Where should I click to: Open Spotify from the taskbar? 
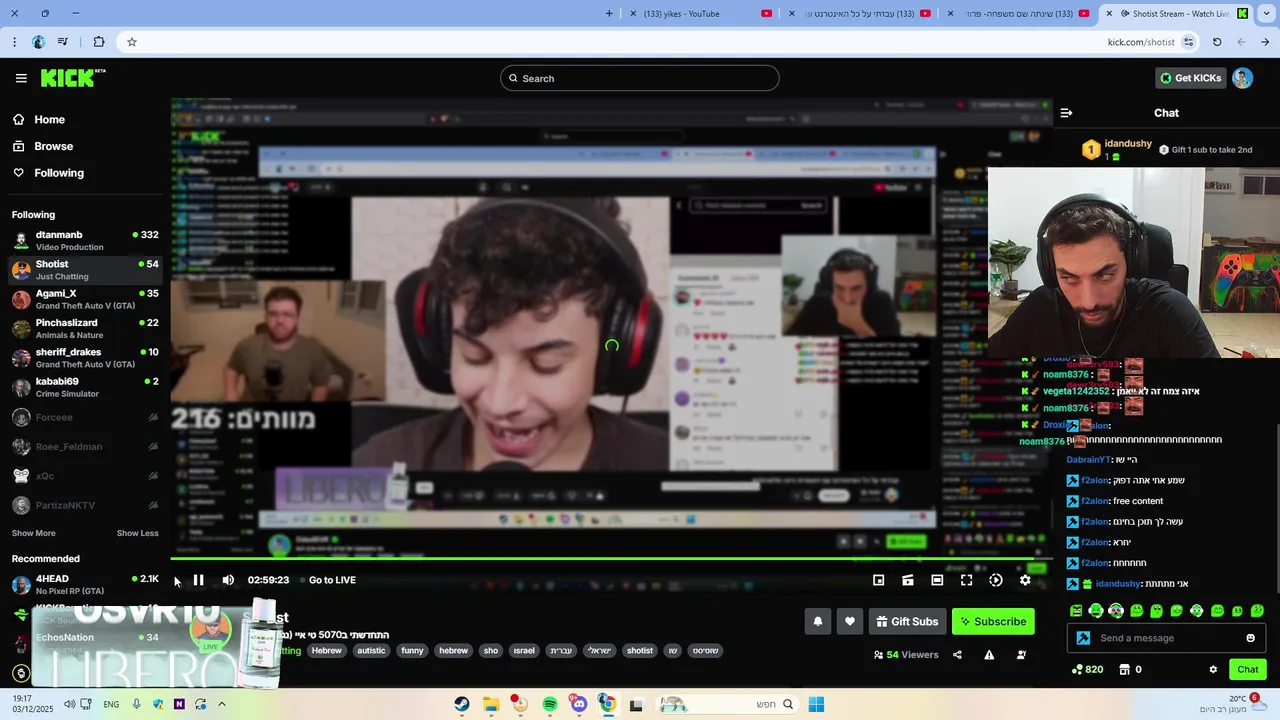(x=549, y=704)
